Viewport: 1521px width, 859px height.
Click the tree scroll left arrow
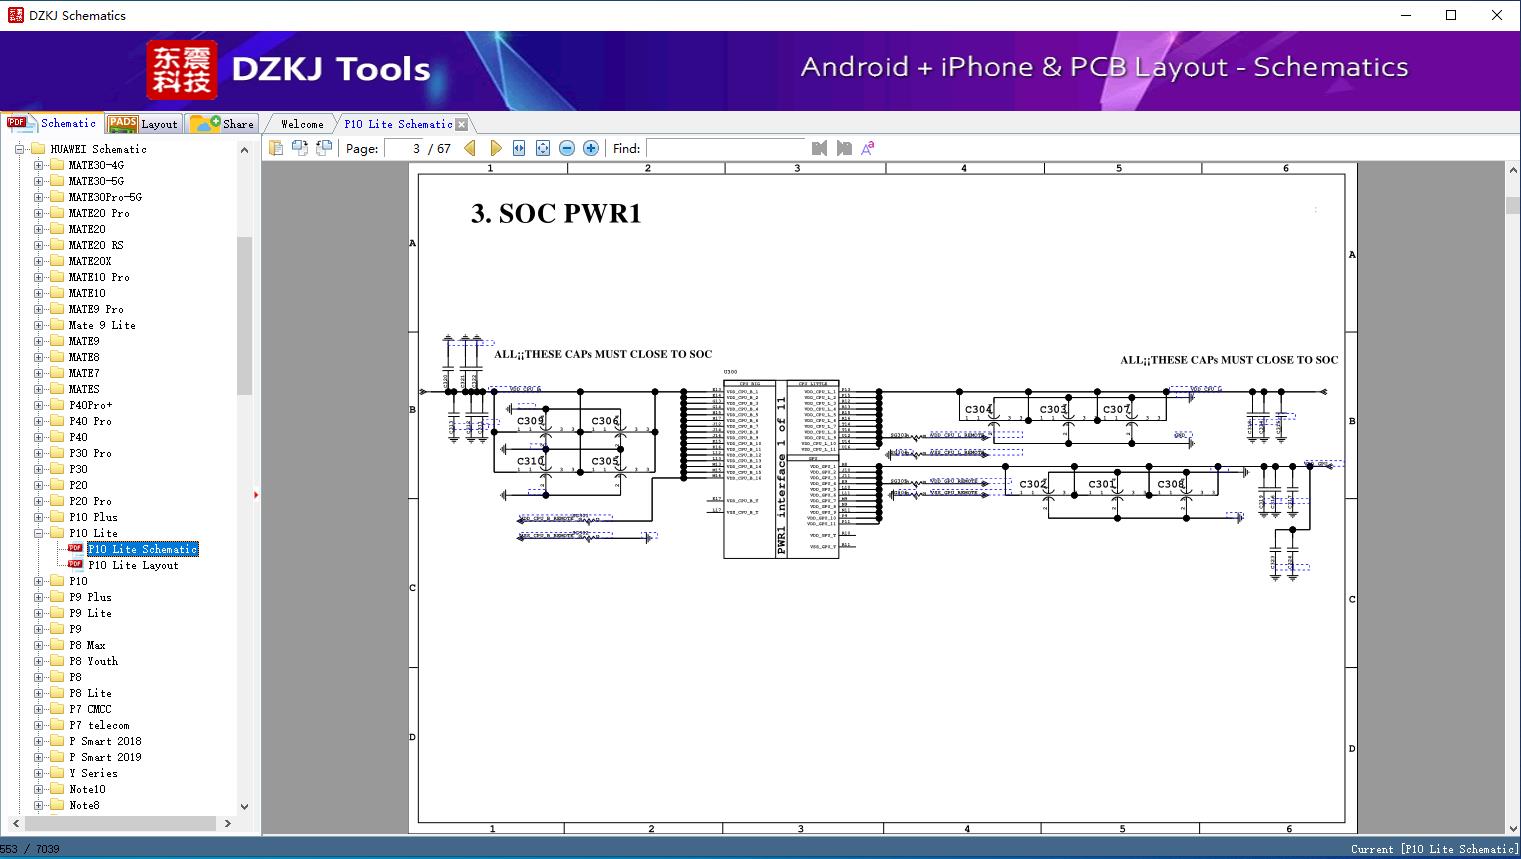[x=14, y=823]
